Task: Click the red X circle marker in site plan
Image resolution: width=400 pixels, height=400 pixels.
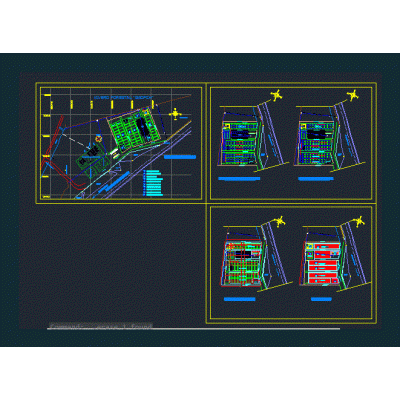Action: [98, 138]
